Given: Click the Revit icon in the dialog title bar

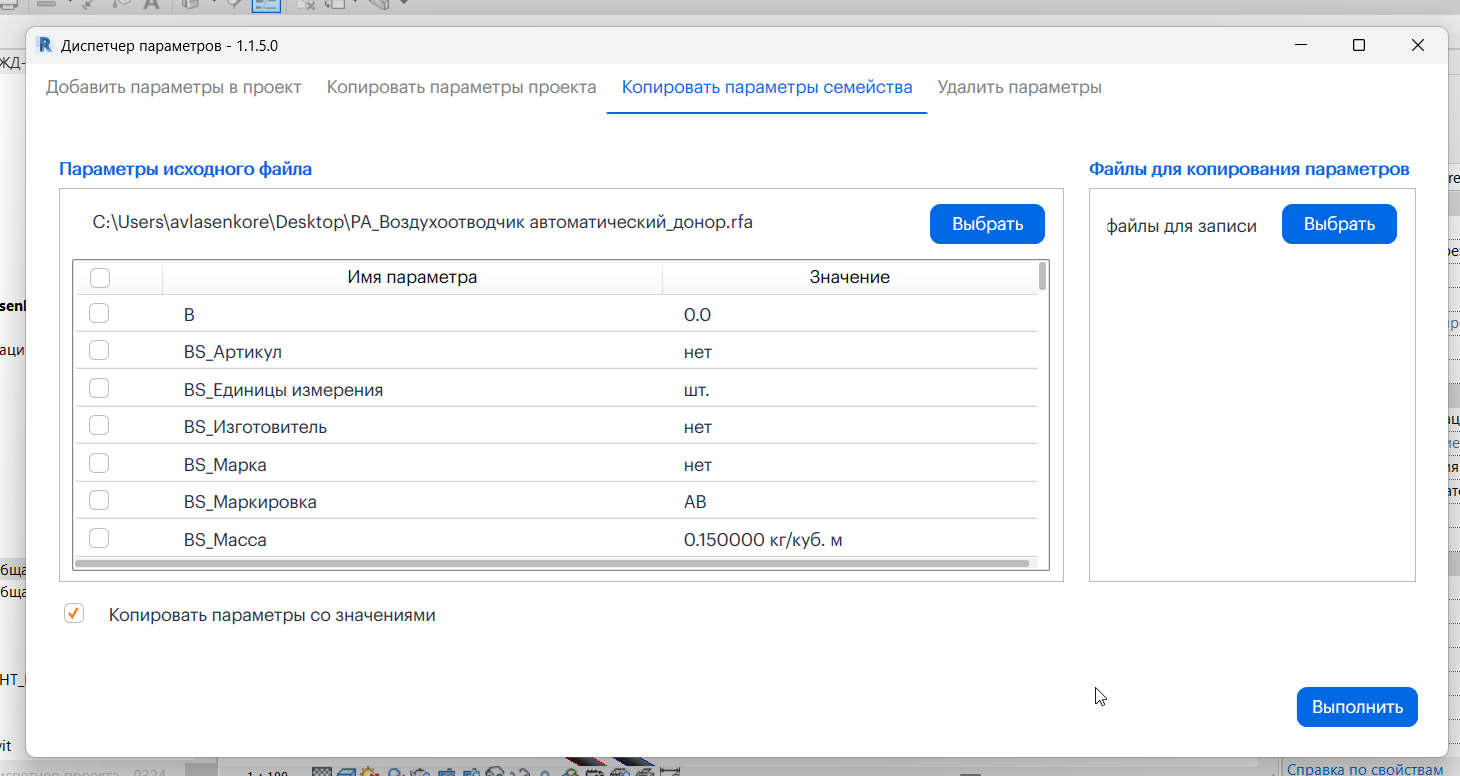Looking at the screenshot, I should [x=44, y=45].
